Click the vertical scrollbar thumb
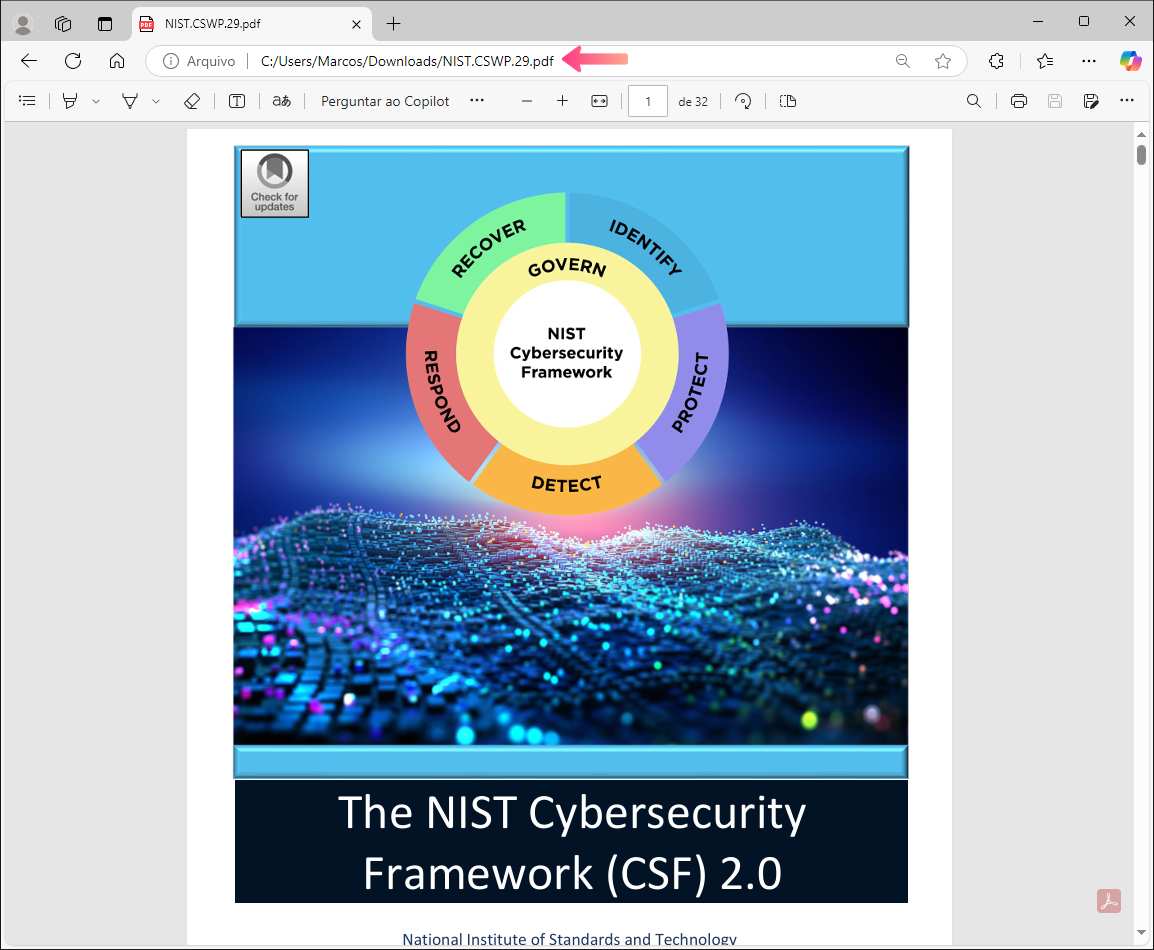The width and height of the screenshot is (1154, 950). tap(1141, 155)
